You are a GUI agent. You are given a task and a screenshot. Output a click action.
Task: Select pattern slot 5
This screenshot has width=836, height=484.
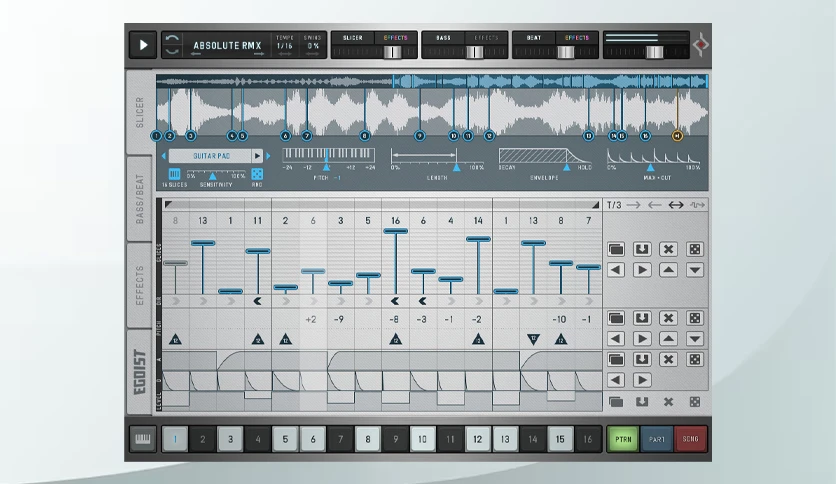(285, 439)
